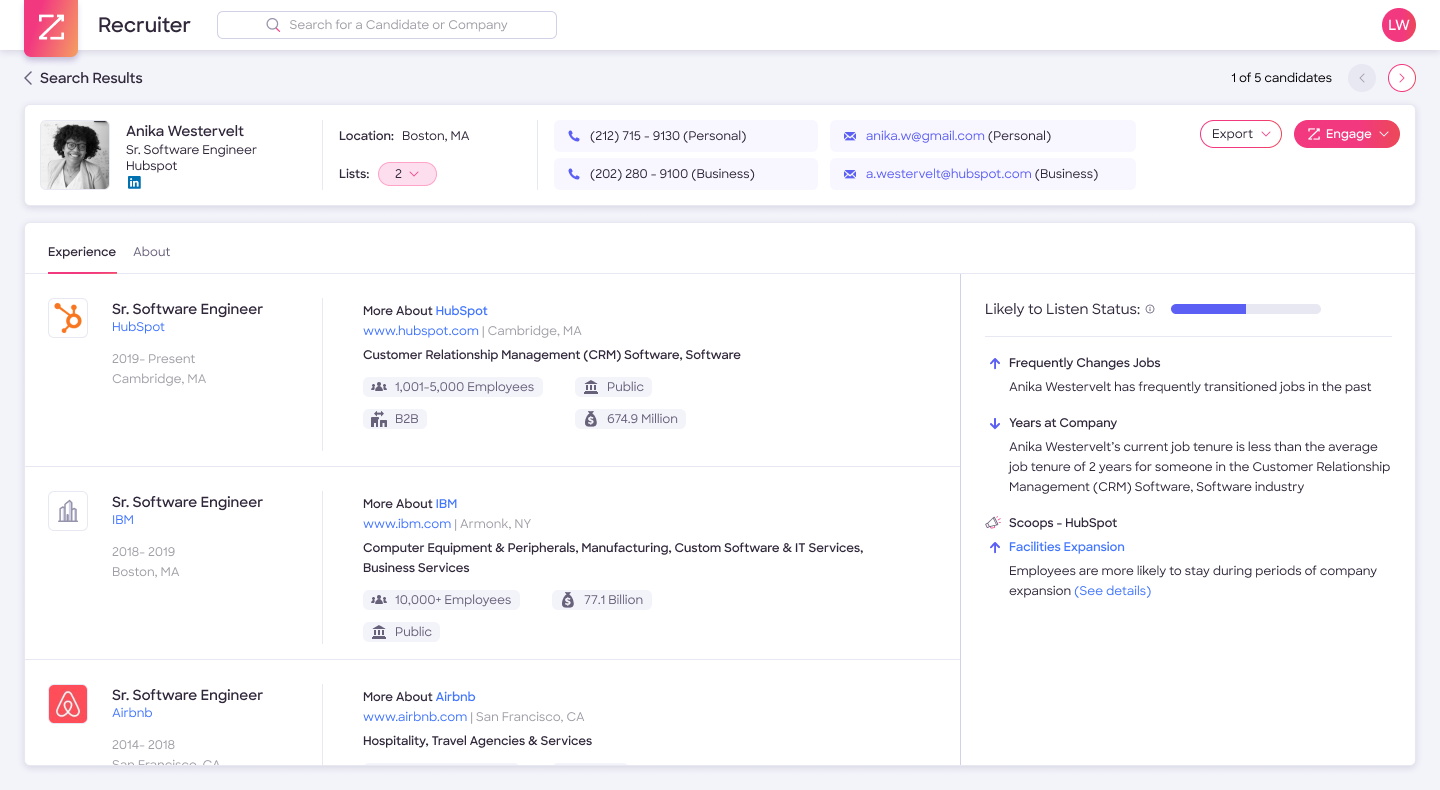The height and width of the screenshot is (790, 1440).
Task: Click the business email envelope icon
Action: (850, 174)
